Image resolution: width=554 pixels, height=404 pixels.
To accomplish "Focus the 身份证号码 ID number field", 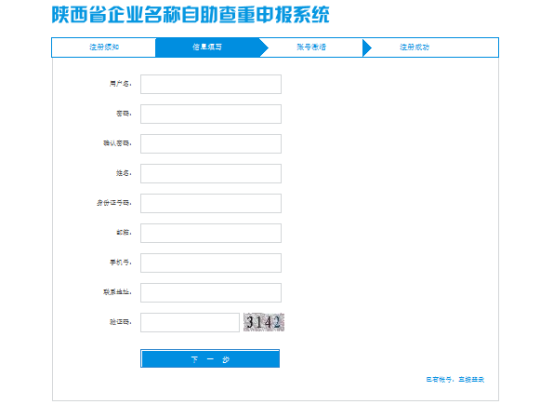I will click(x=211, y=203).
